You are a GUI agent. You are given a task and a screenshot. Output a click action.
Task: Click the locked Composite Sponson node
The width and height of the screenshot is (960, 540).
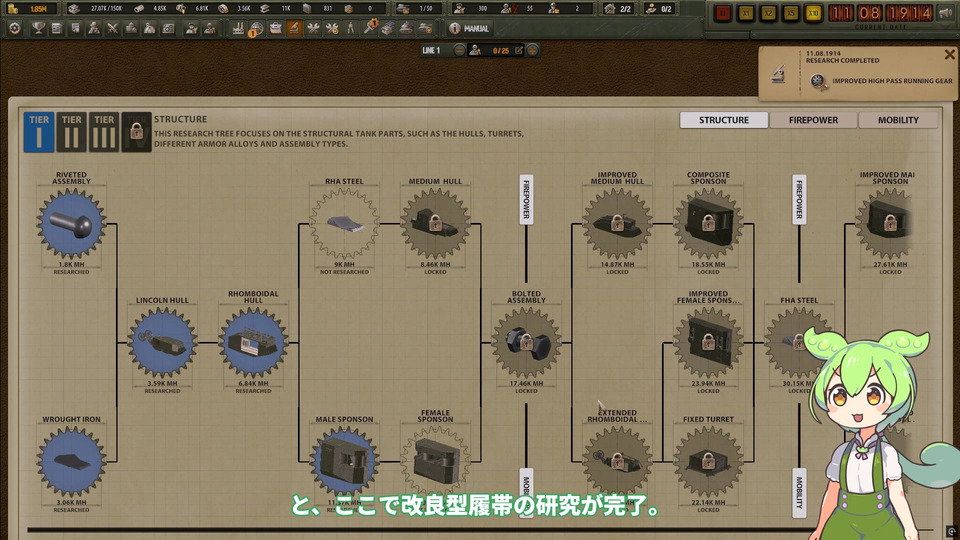[x=708, y=224]
